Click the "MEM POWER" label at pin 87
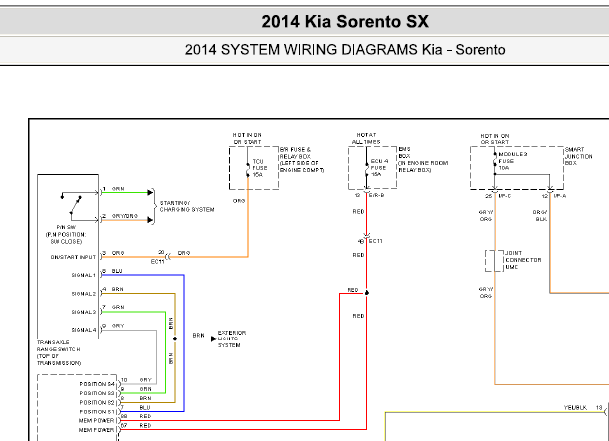609x441 pixels. [96, 430]
